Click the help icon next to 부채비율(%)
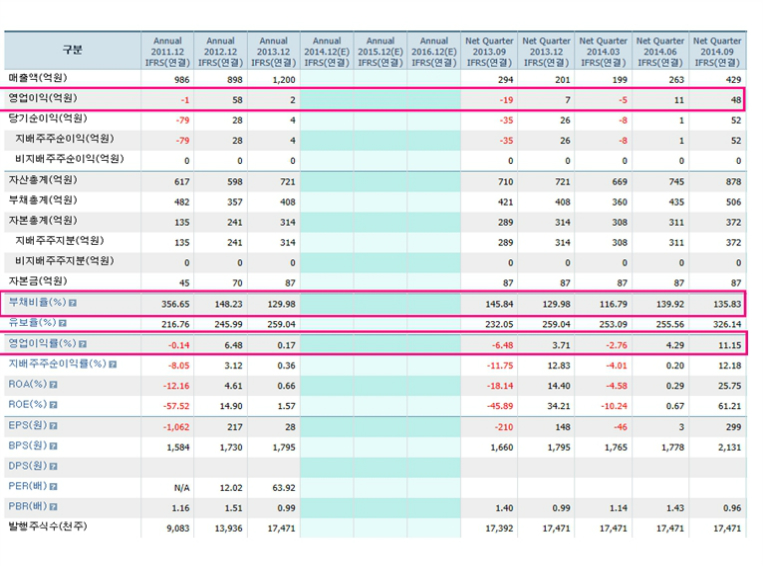763x566 pixels. tap(73, 302)
